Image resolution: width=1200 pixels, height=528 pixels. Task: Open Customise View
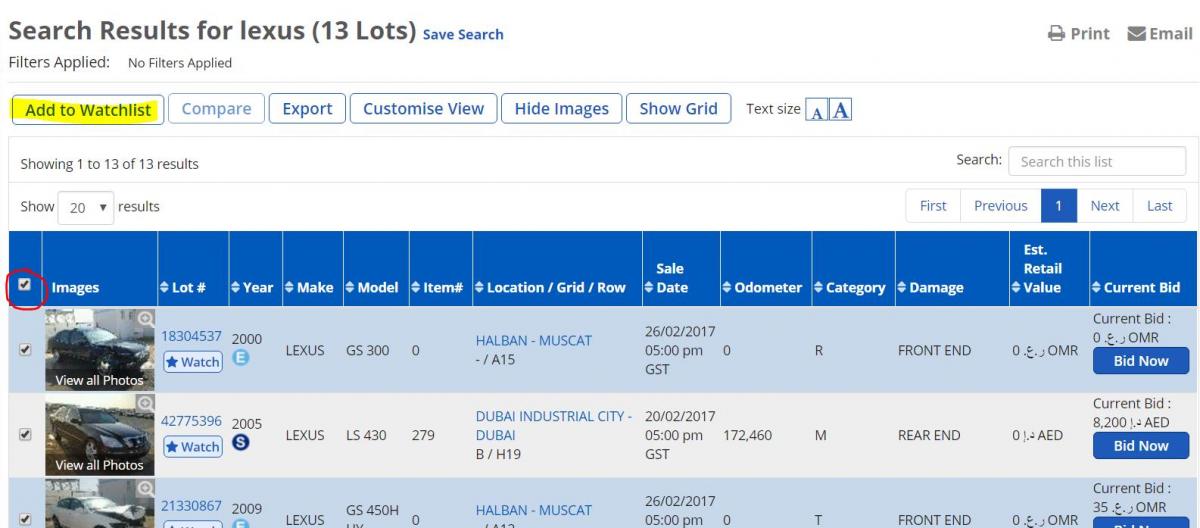[x=423, y=110]
